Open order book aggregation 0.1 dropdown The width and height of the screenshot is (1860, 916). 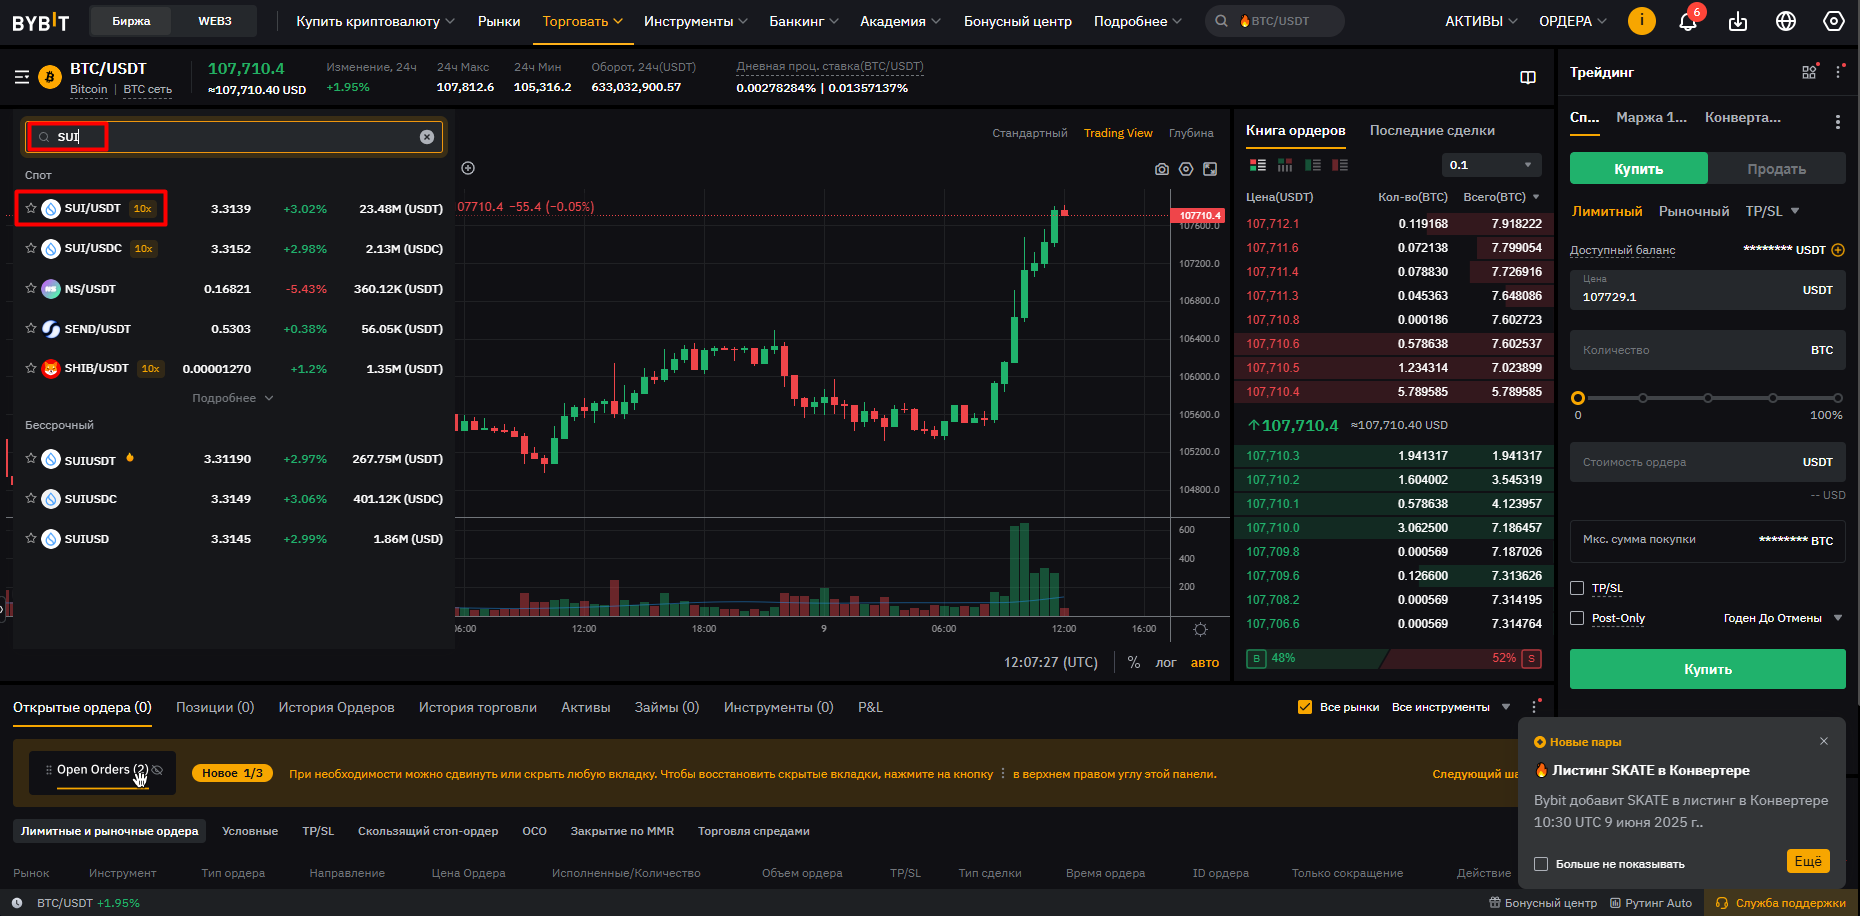tap(1491, 165)
